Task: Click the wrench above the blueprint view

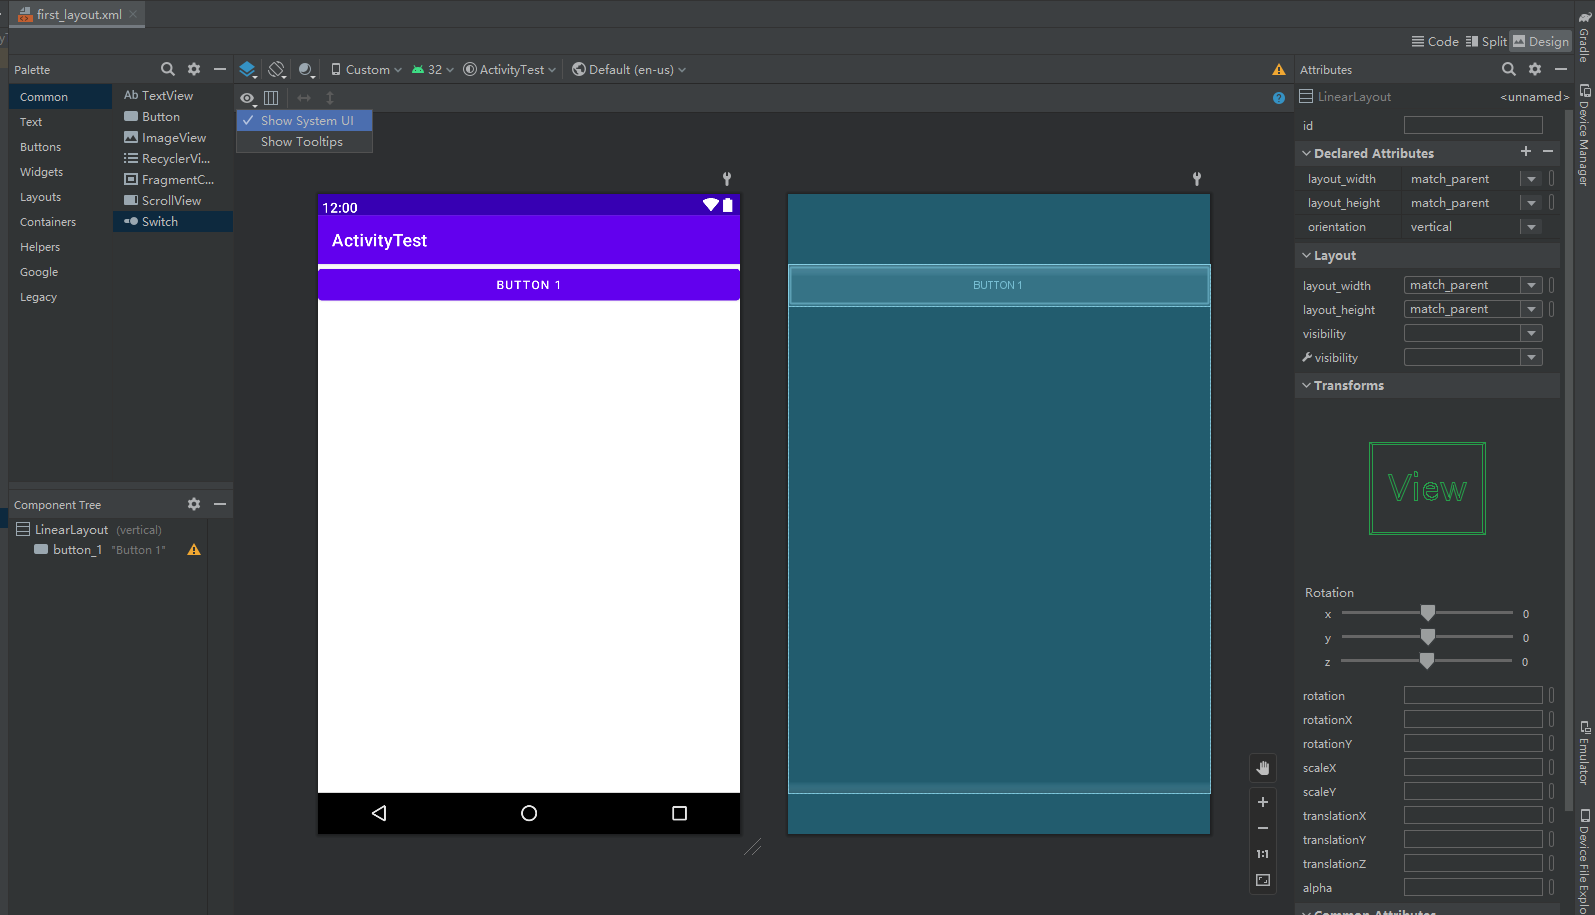Action: 1197,179
